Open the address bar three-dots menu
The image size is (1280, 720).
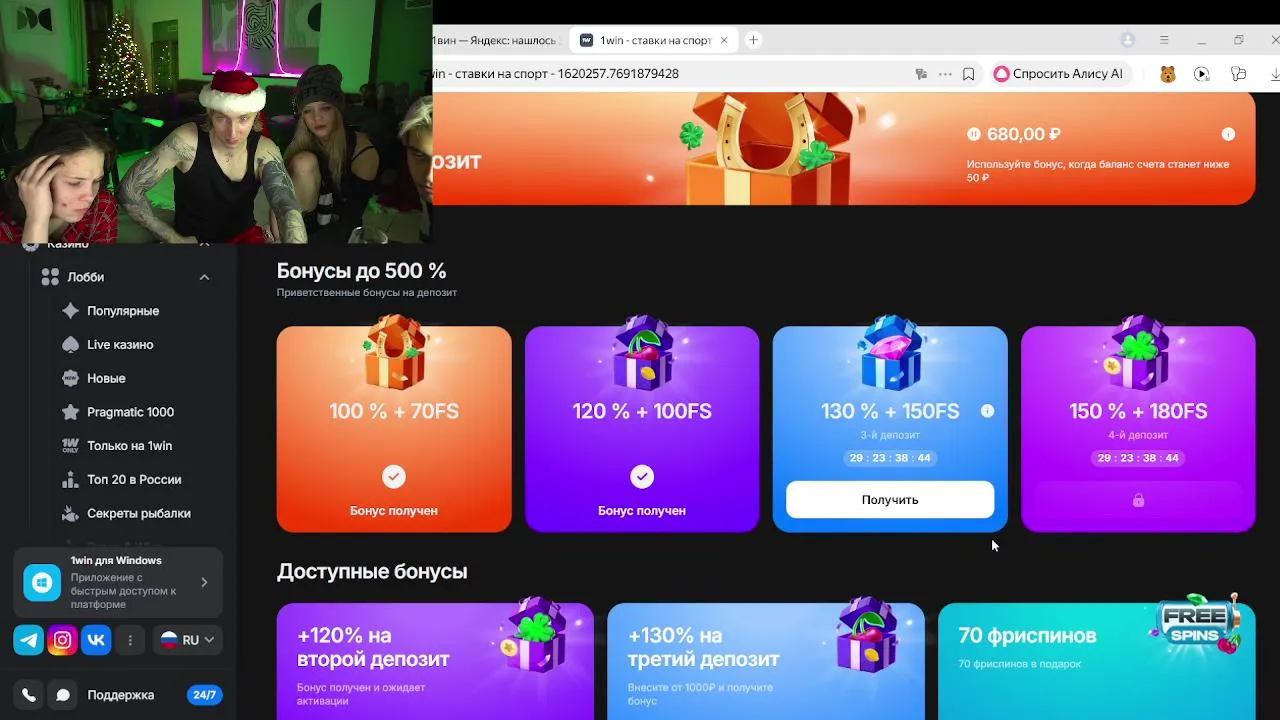click(945, 74)
